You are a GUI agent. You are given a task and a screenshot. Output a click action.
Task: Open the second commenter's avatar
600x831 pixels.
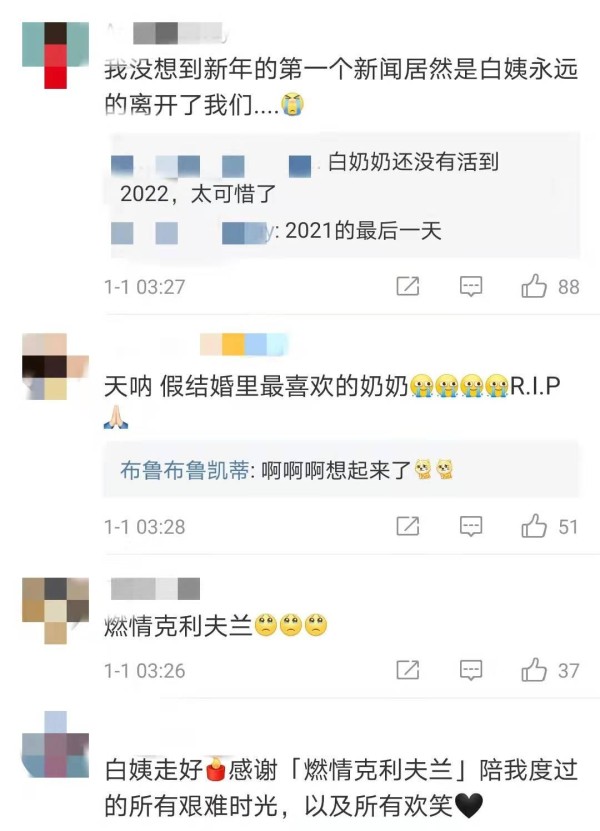click(x=55, y=366)
